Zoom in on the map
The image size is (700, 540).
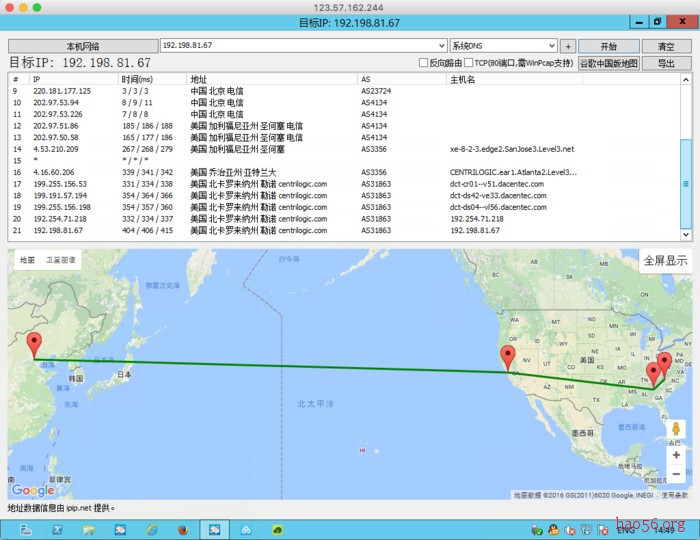click(x=676, y=455)
